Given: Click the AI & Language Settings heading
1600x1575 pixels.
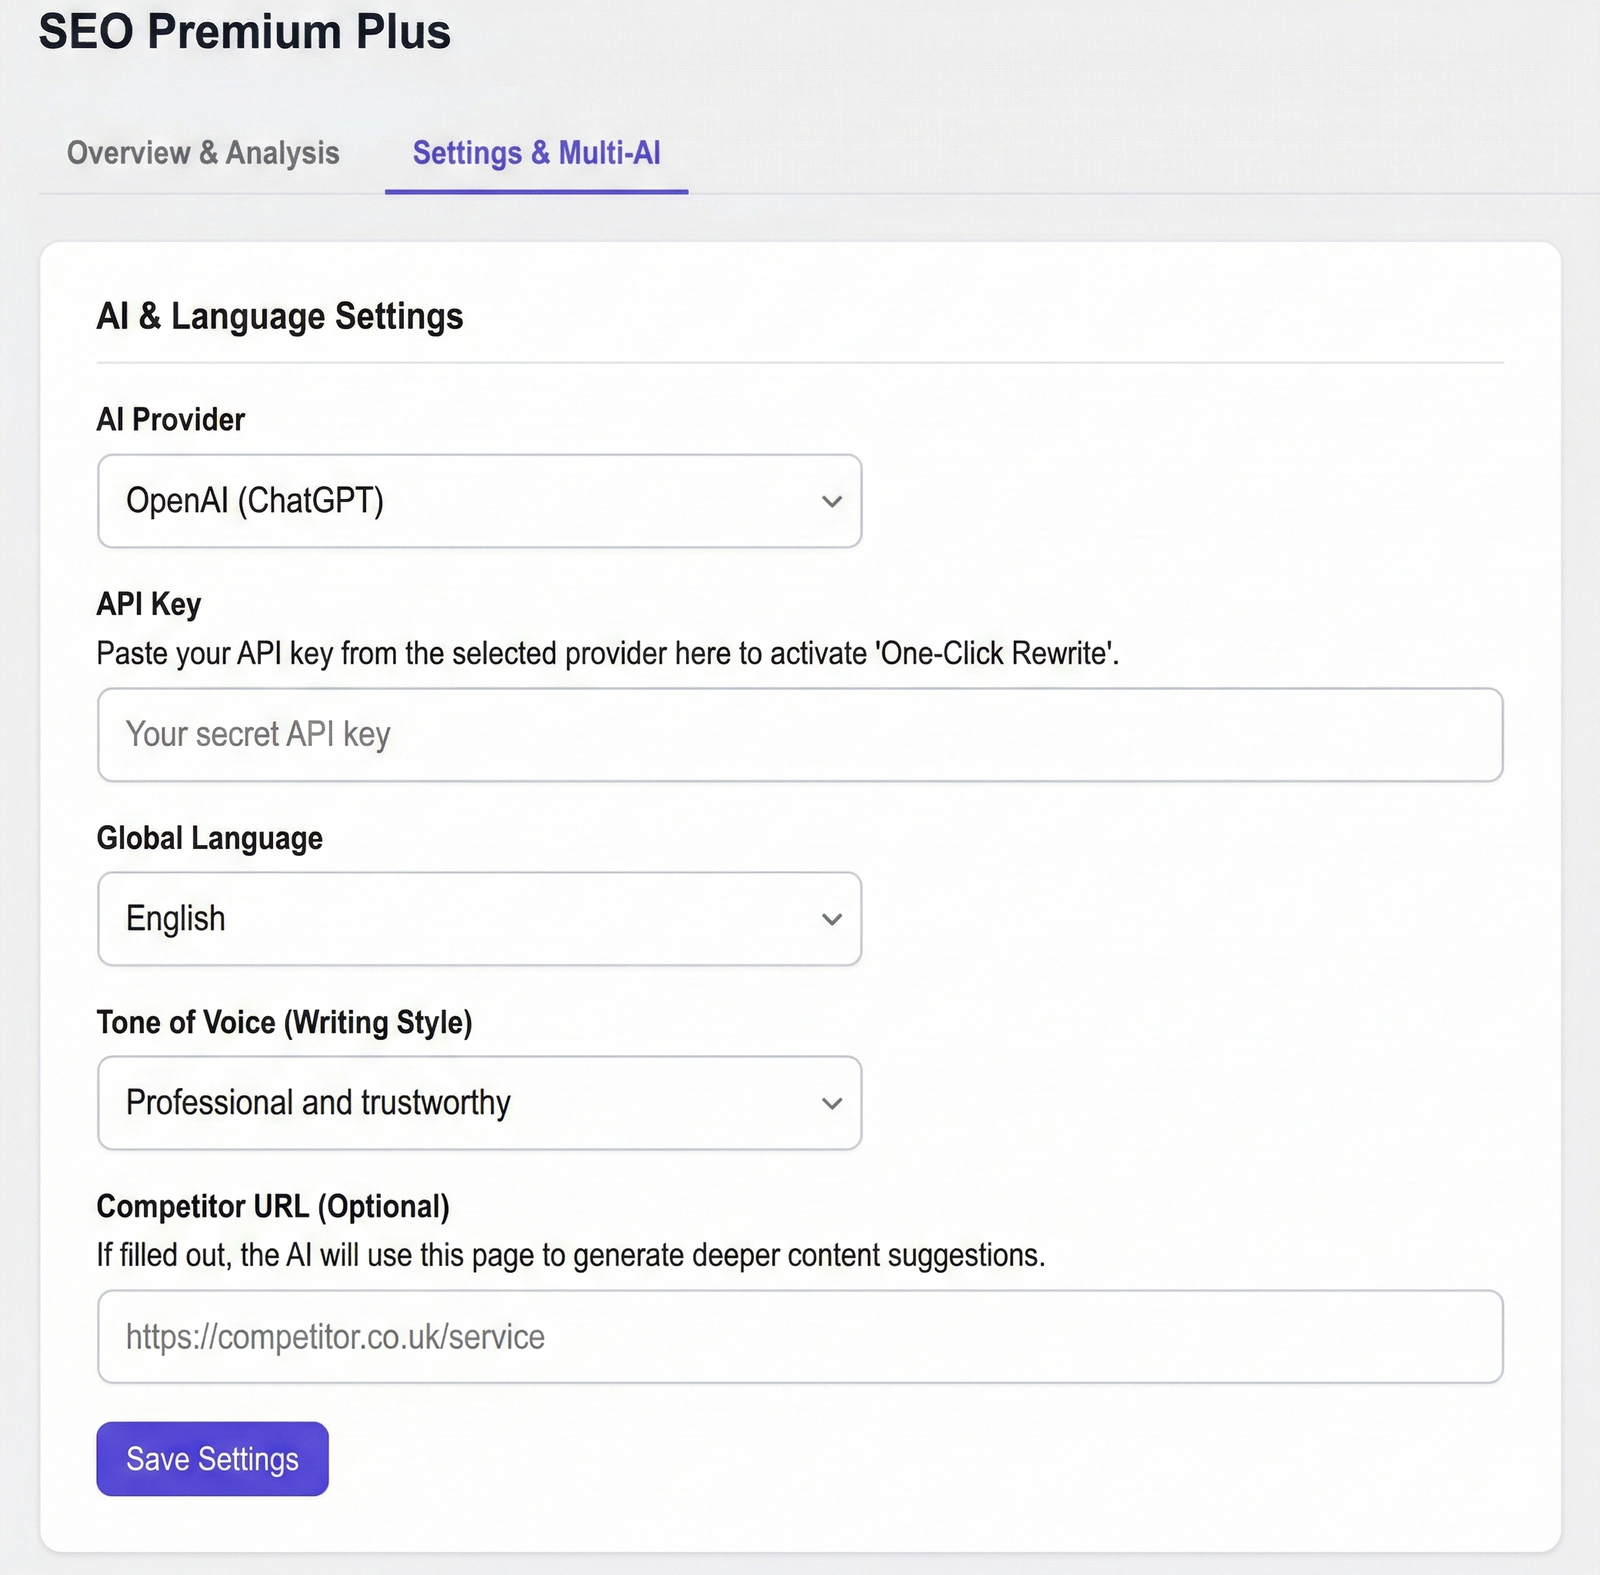Looking at the screenshot, I should [280, 317].
